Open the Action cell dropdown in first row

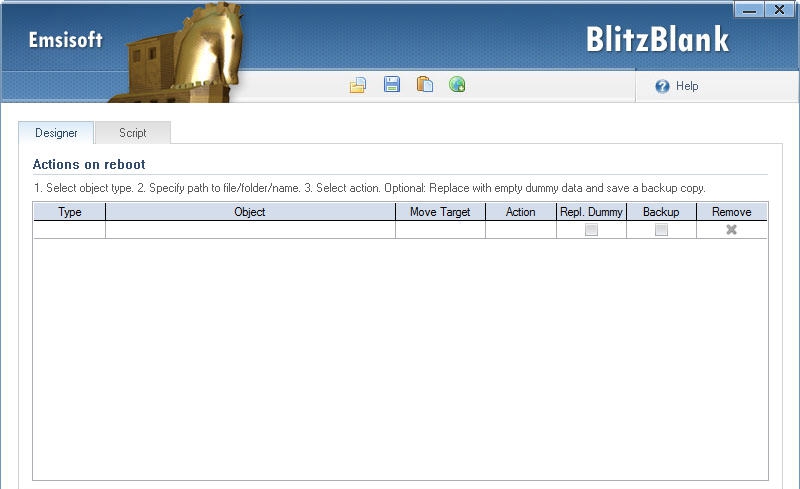(x=521, y=230)
